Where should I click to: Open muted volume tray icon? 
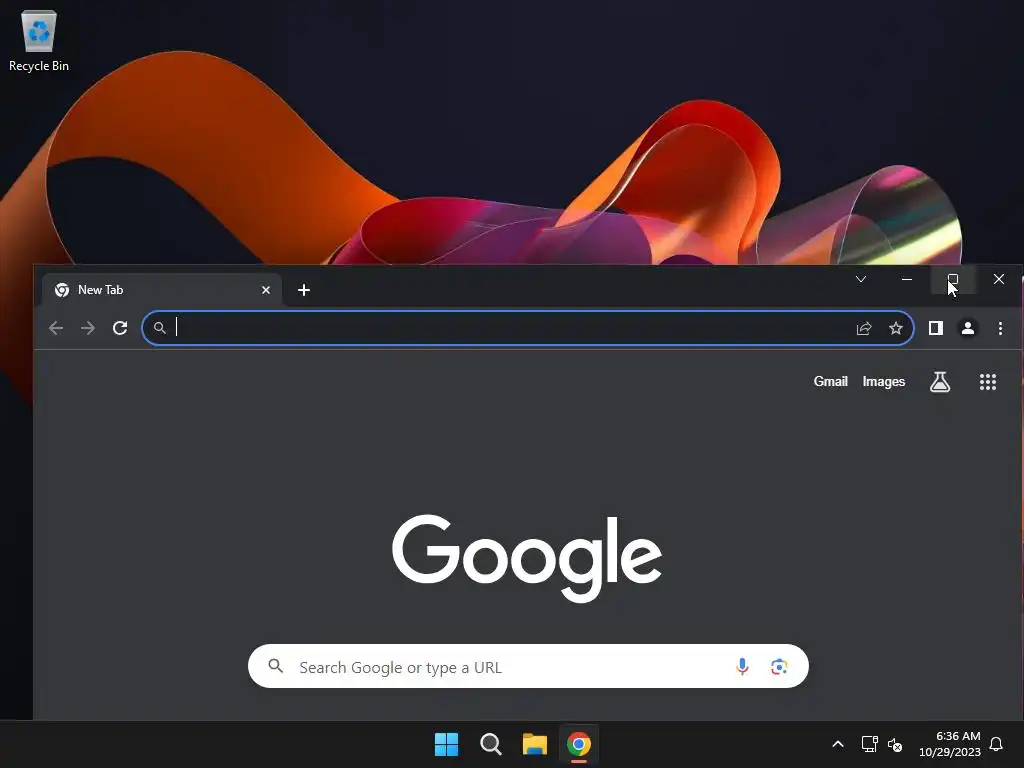[895, 744]
